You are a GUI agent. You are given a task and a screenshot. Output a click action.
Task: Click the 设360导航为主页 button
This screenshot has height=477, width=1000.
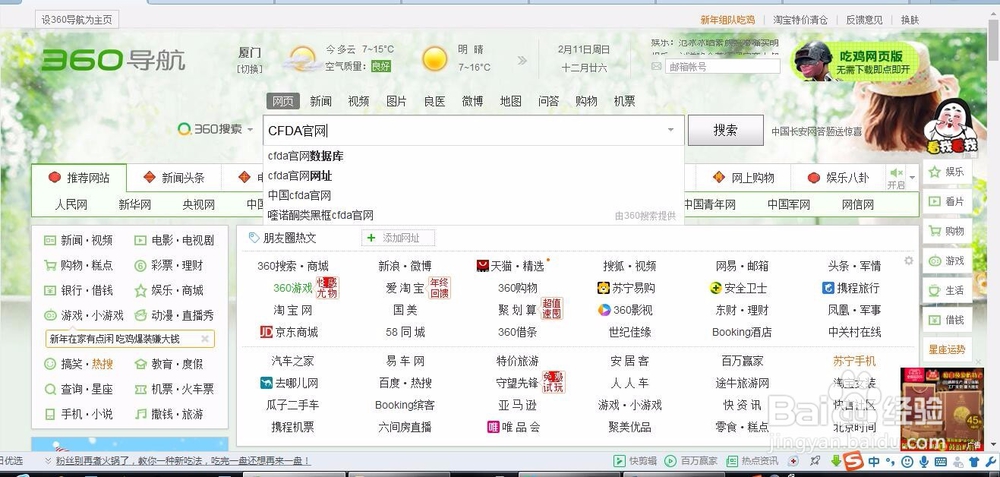(x=77, y=20)
